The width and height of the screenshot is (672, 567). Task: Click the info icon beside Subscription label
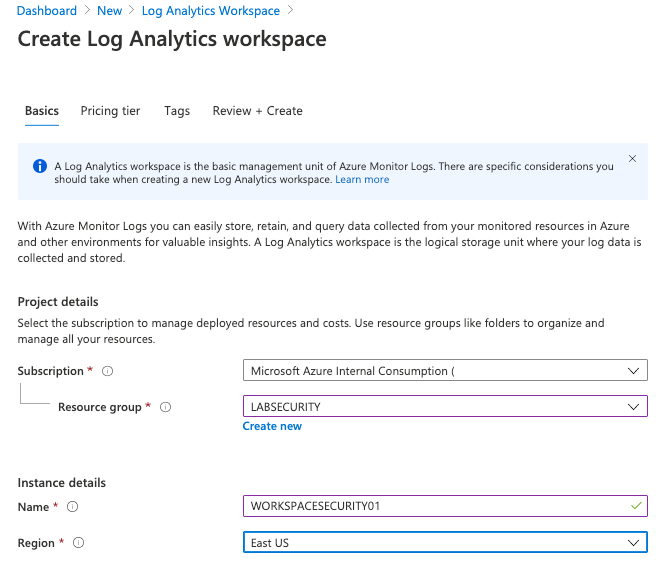(107, 371)
